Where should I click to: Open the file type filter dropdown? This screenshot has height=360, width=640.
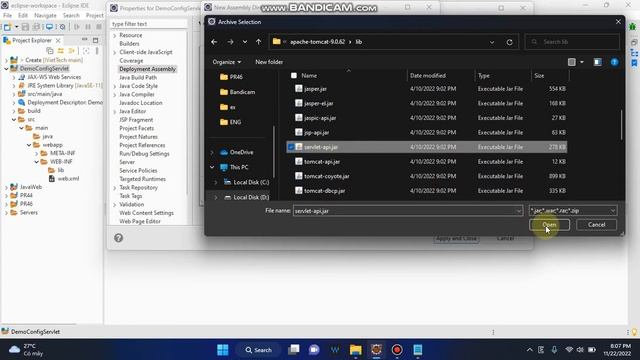573,211
